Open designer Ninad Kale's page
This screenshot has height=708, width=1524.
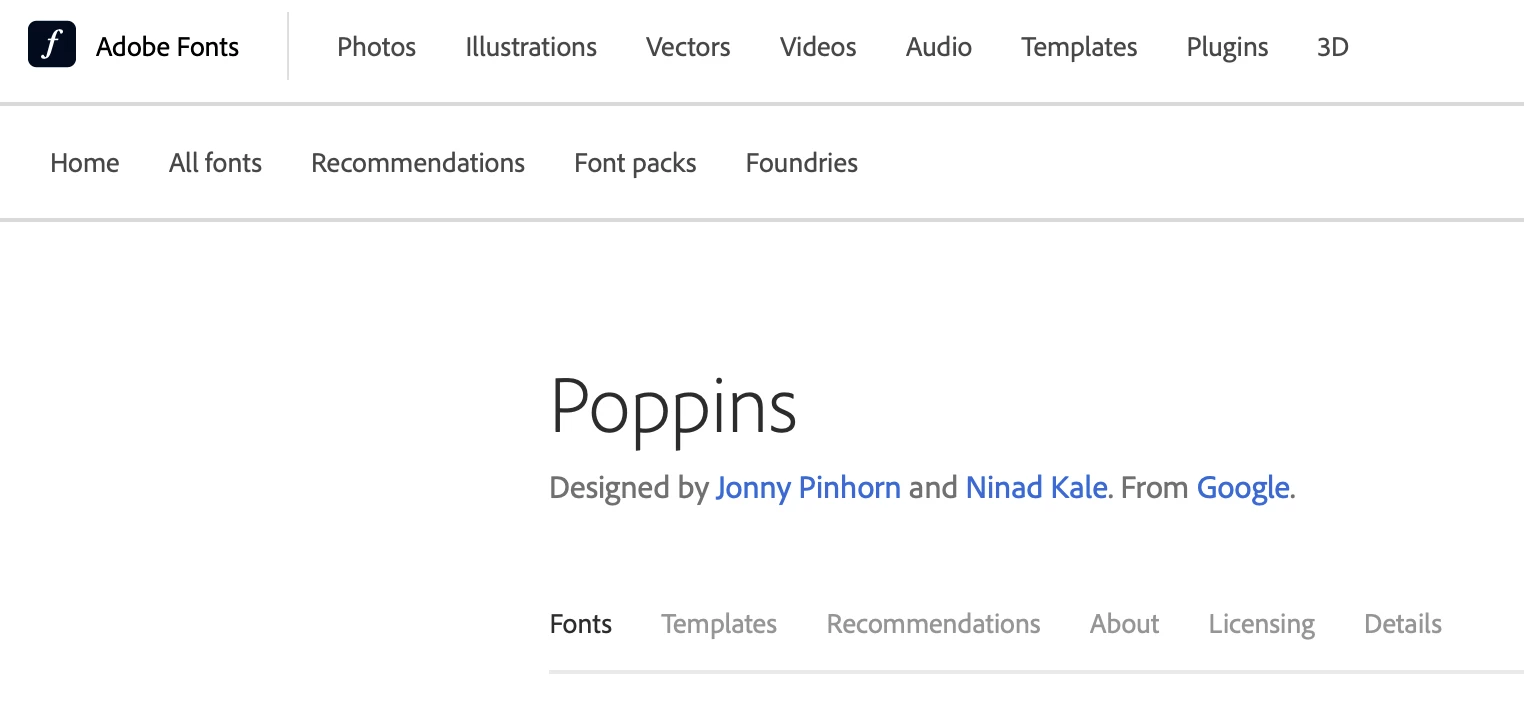pos(1036,488)
